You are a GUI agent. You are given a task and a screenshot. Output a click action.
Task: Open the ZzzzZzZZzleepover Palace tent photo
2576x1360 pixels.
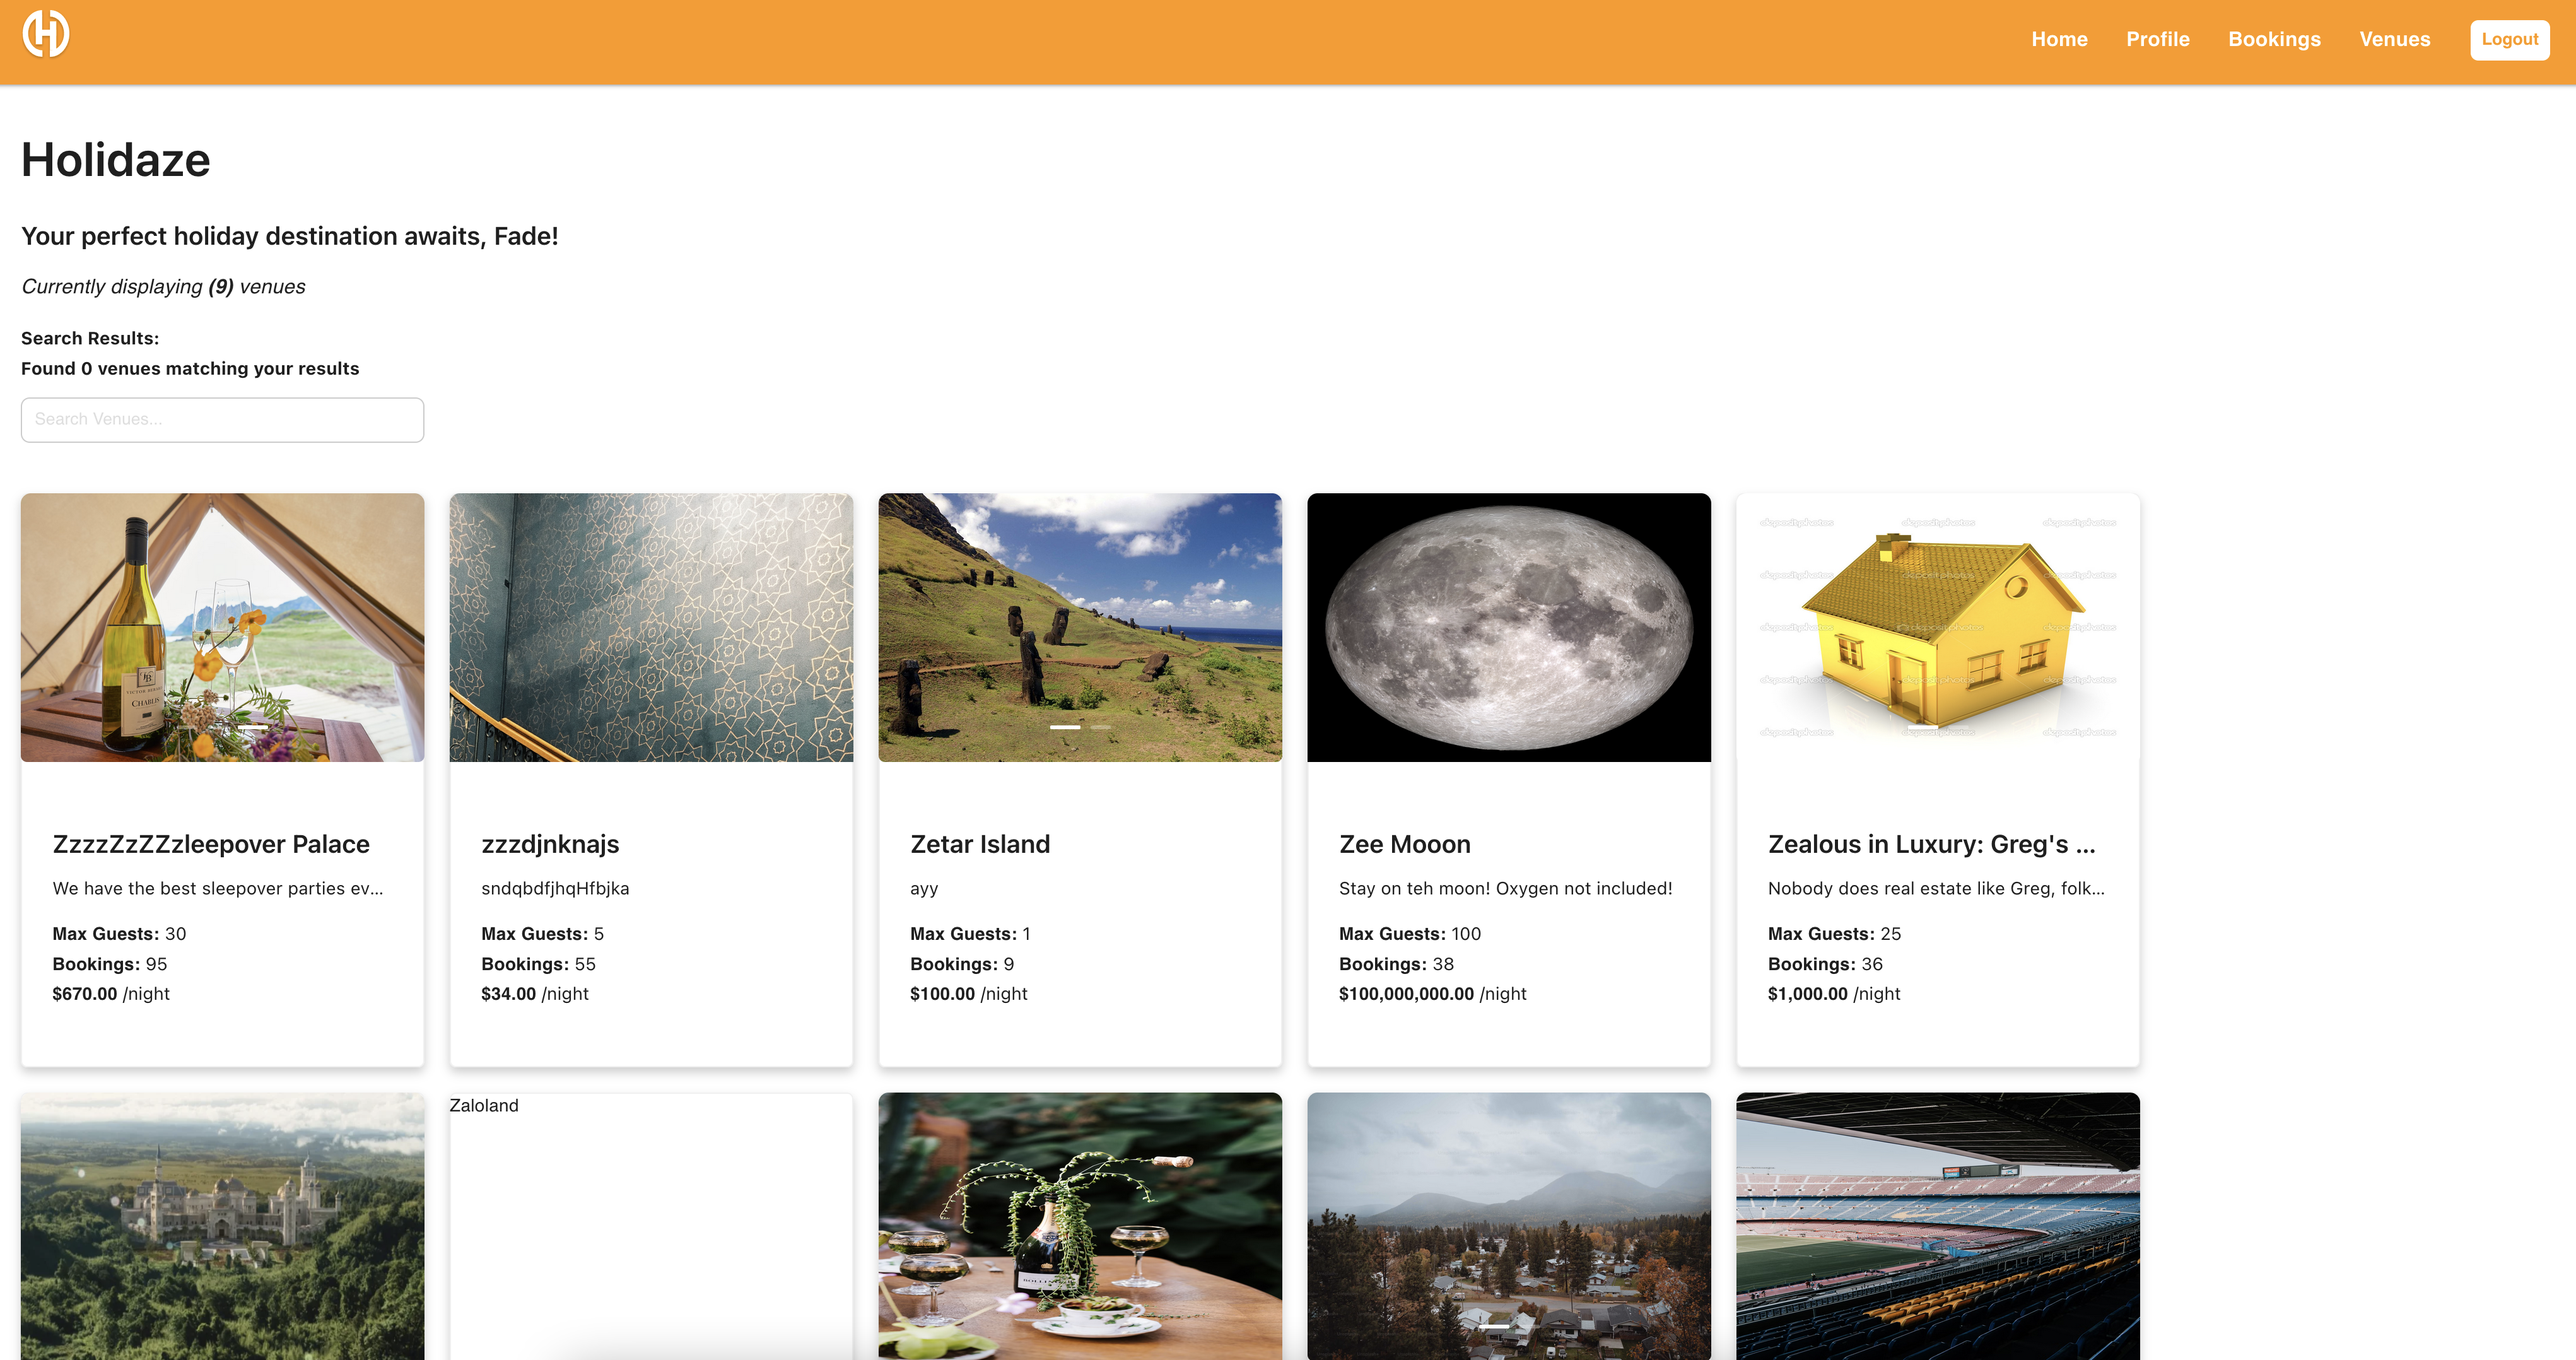pyautogui.click(x=222, y=627)
